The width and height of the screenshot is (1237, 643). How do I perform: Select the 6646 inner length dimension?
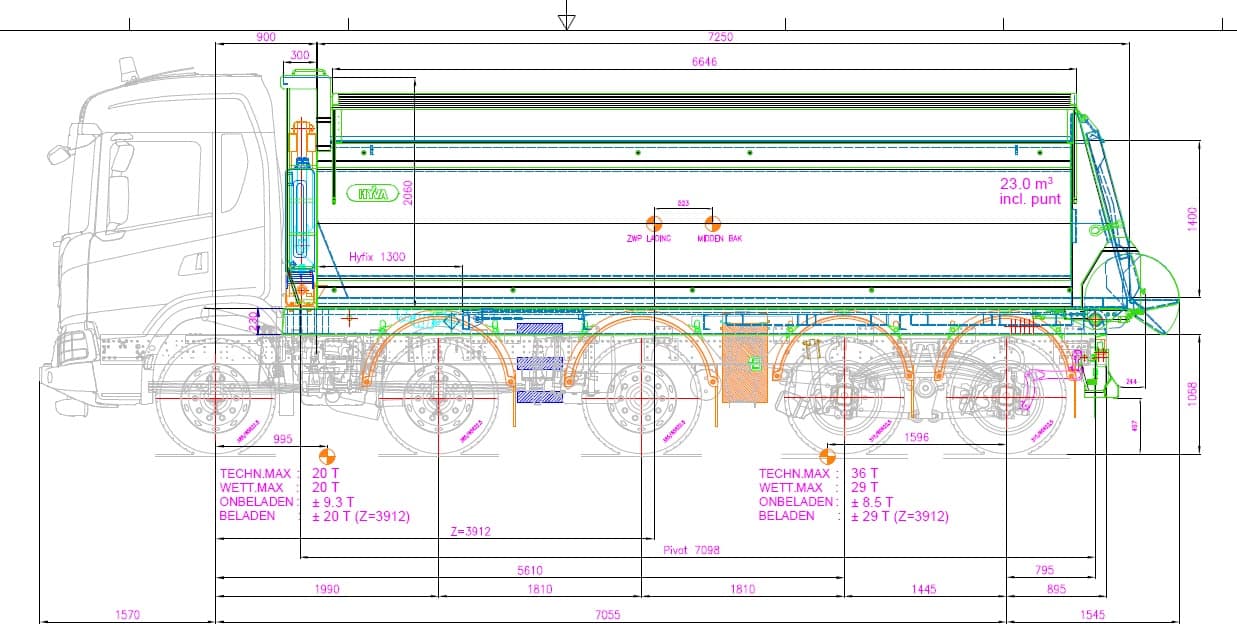tap(704, 62)
